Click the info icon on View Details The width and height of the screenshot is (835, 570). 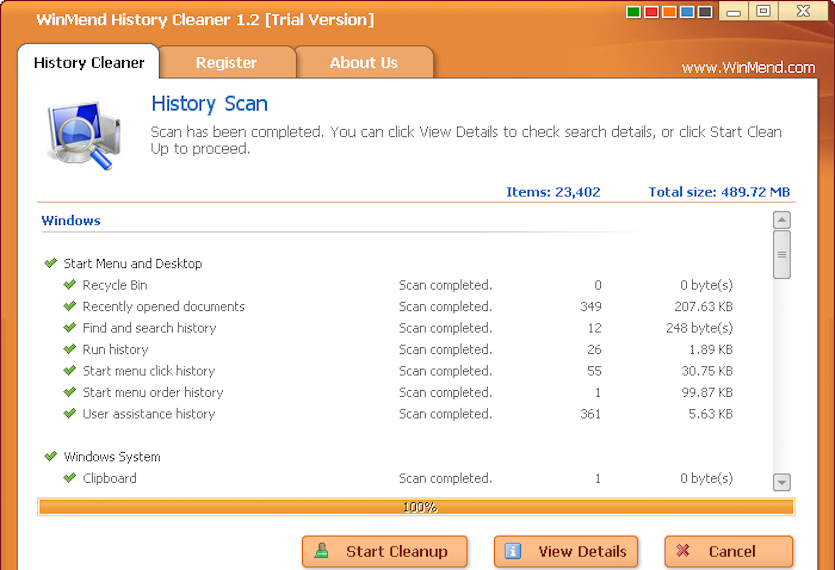512,551
